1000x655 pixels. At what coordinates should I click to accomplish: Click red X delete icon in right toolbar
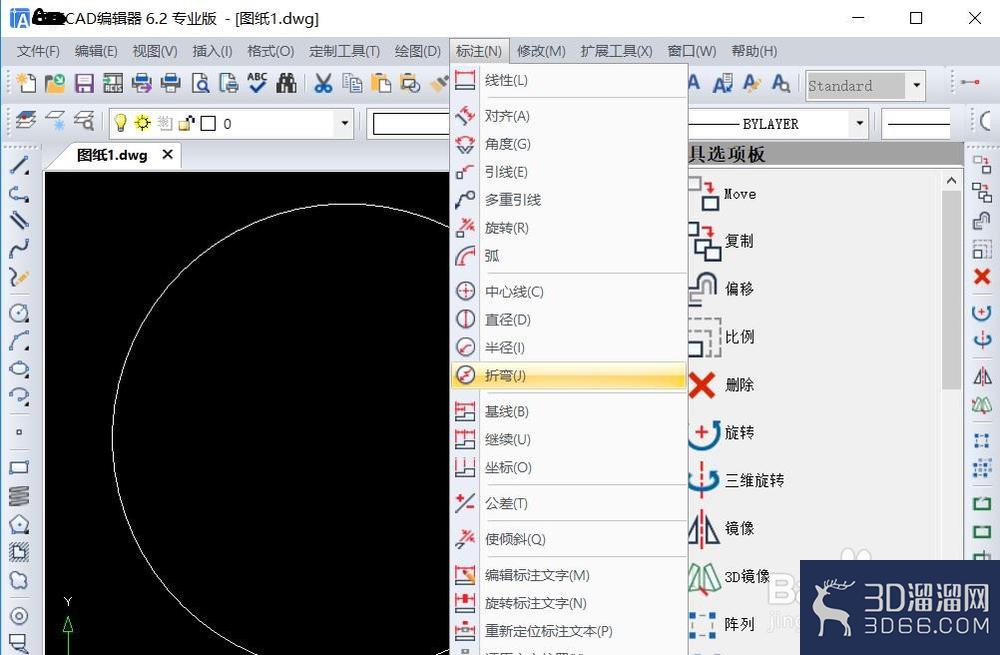(x=982, y=277)
